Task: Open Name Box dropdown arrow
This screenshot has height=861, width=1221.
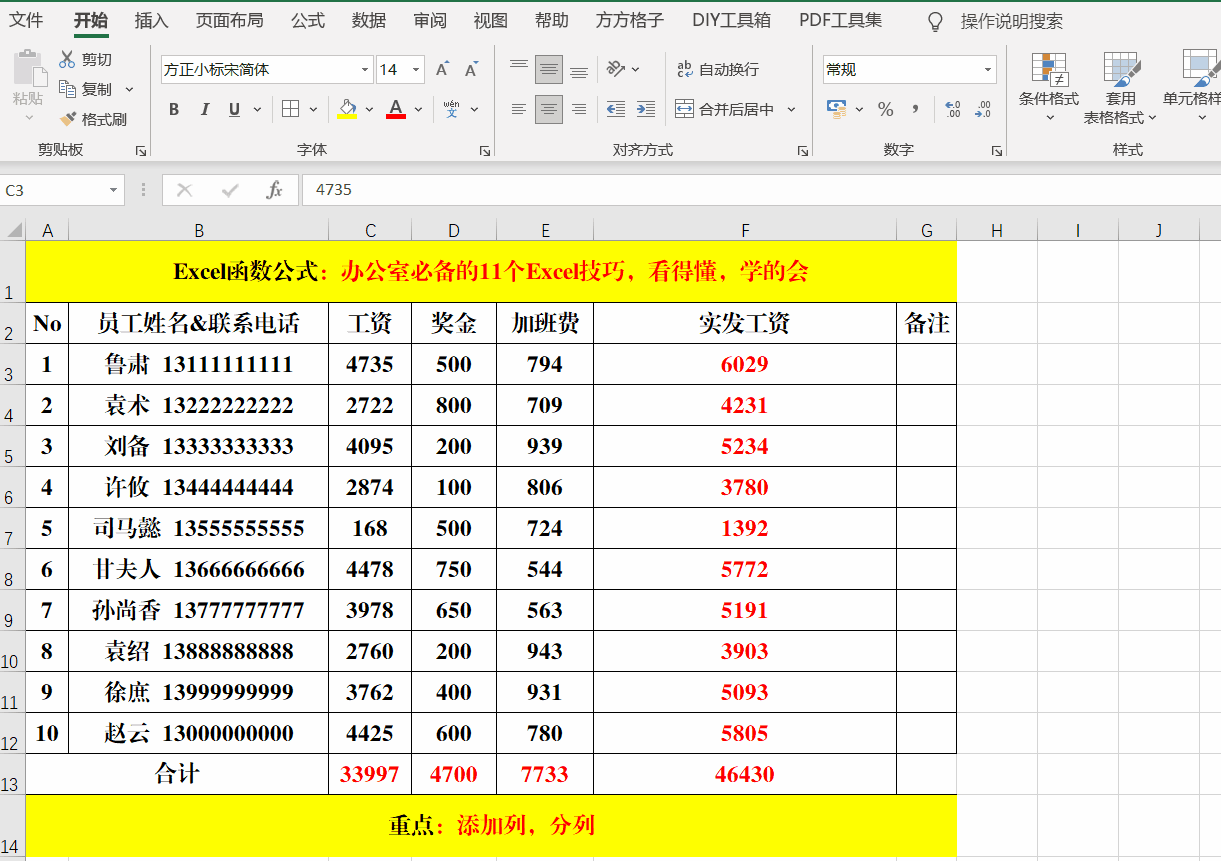Action: [113, 190]
